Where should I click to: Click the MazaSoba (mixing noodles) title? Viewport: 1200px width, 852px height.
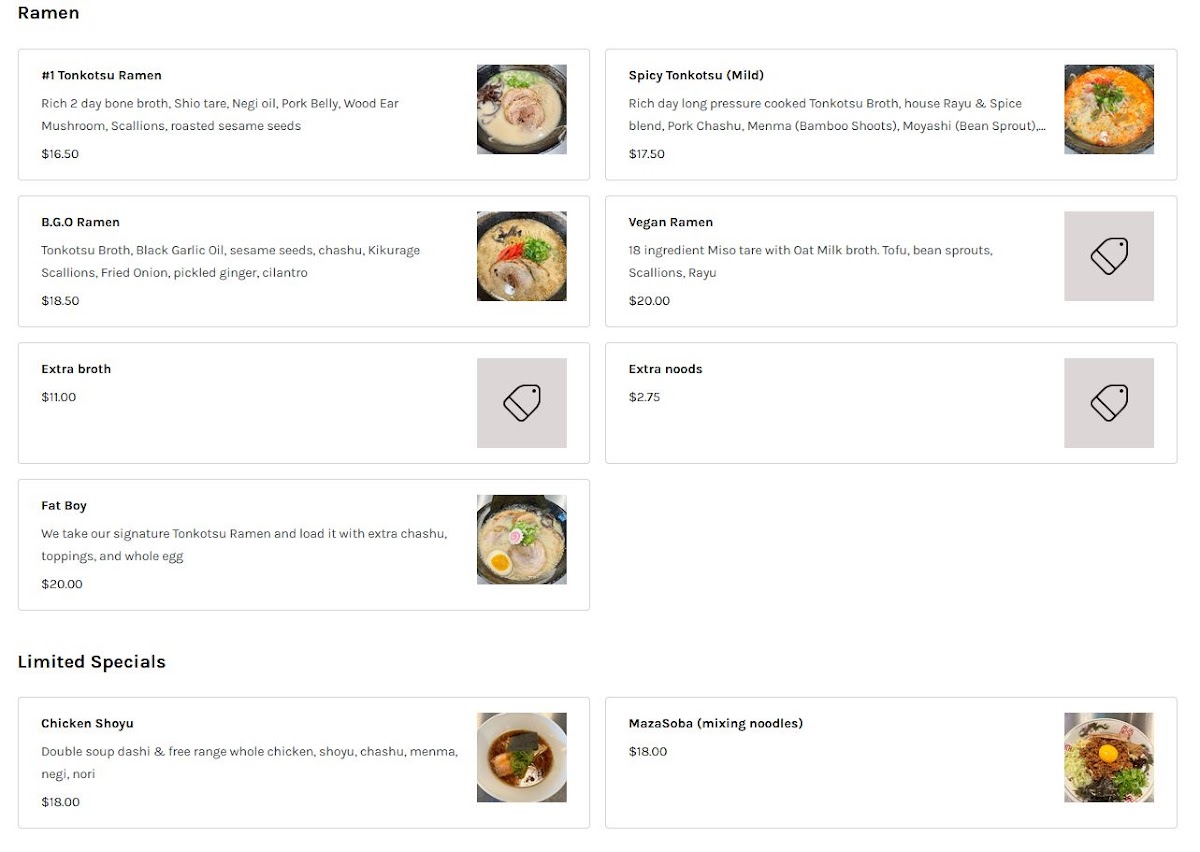pyautogui.click(x=715, y=723)
